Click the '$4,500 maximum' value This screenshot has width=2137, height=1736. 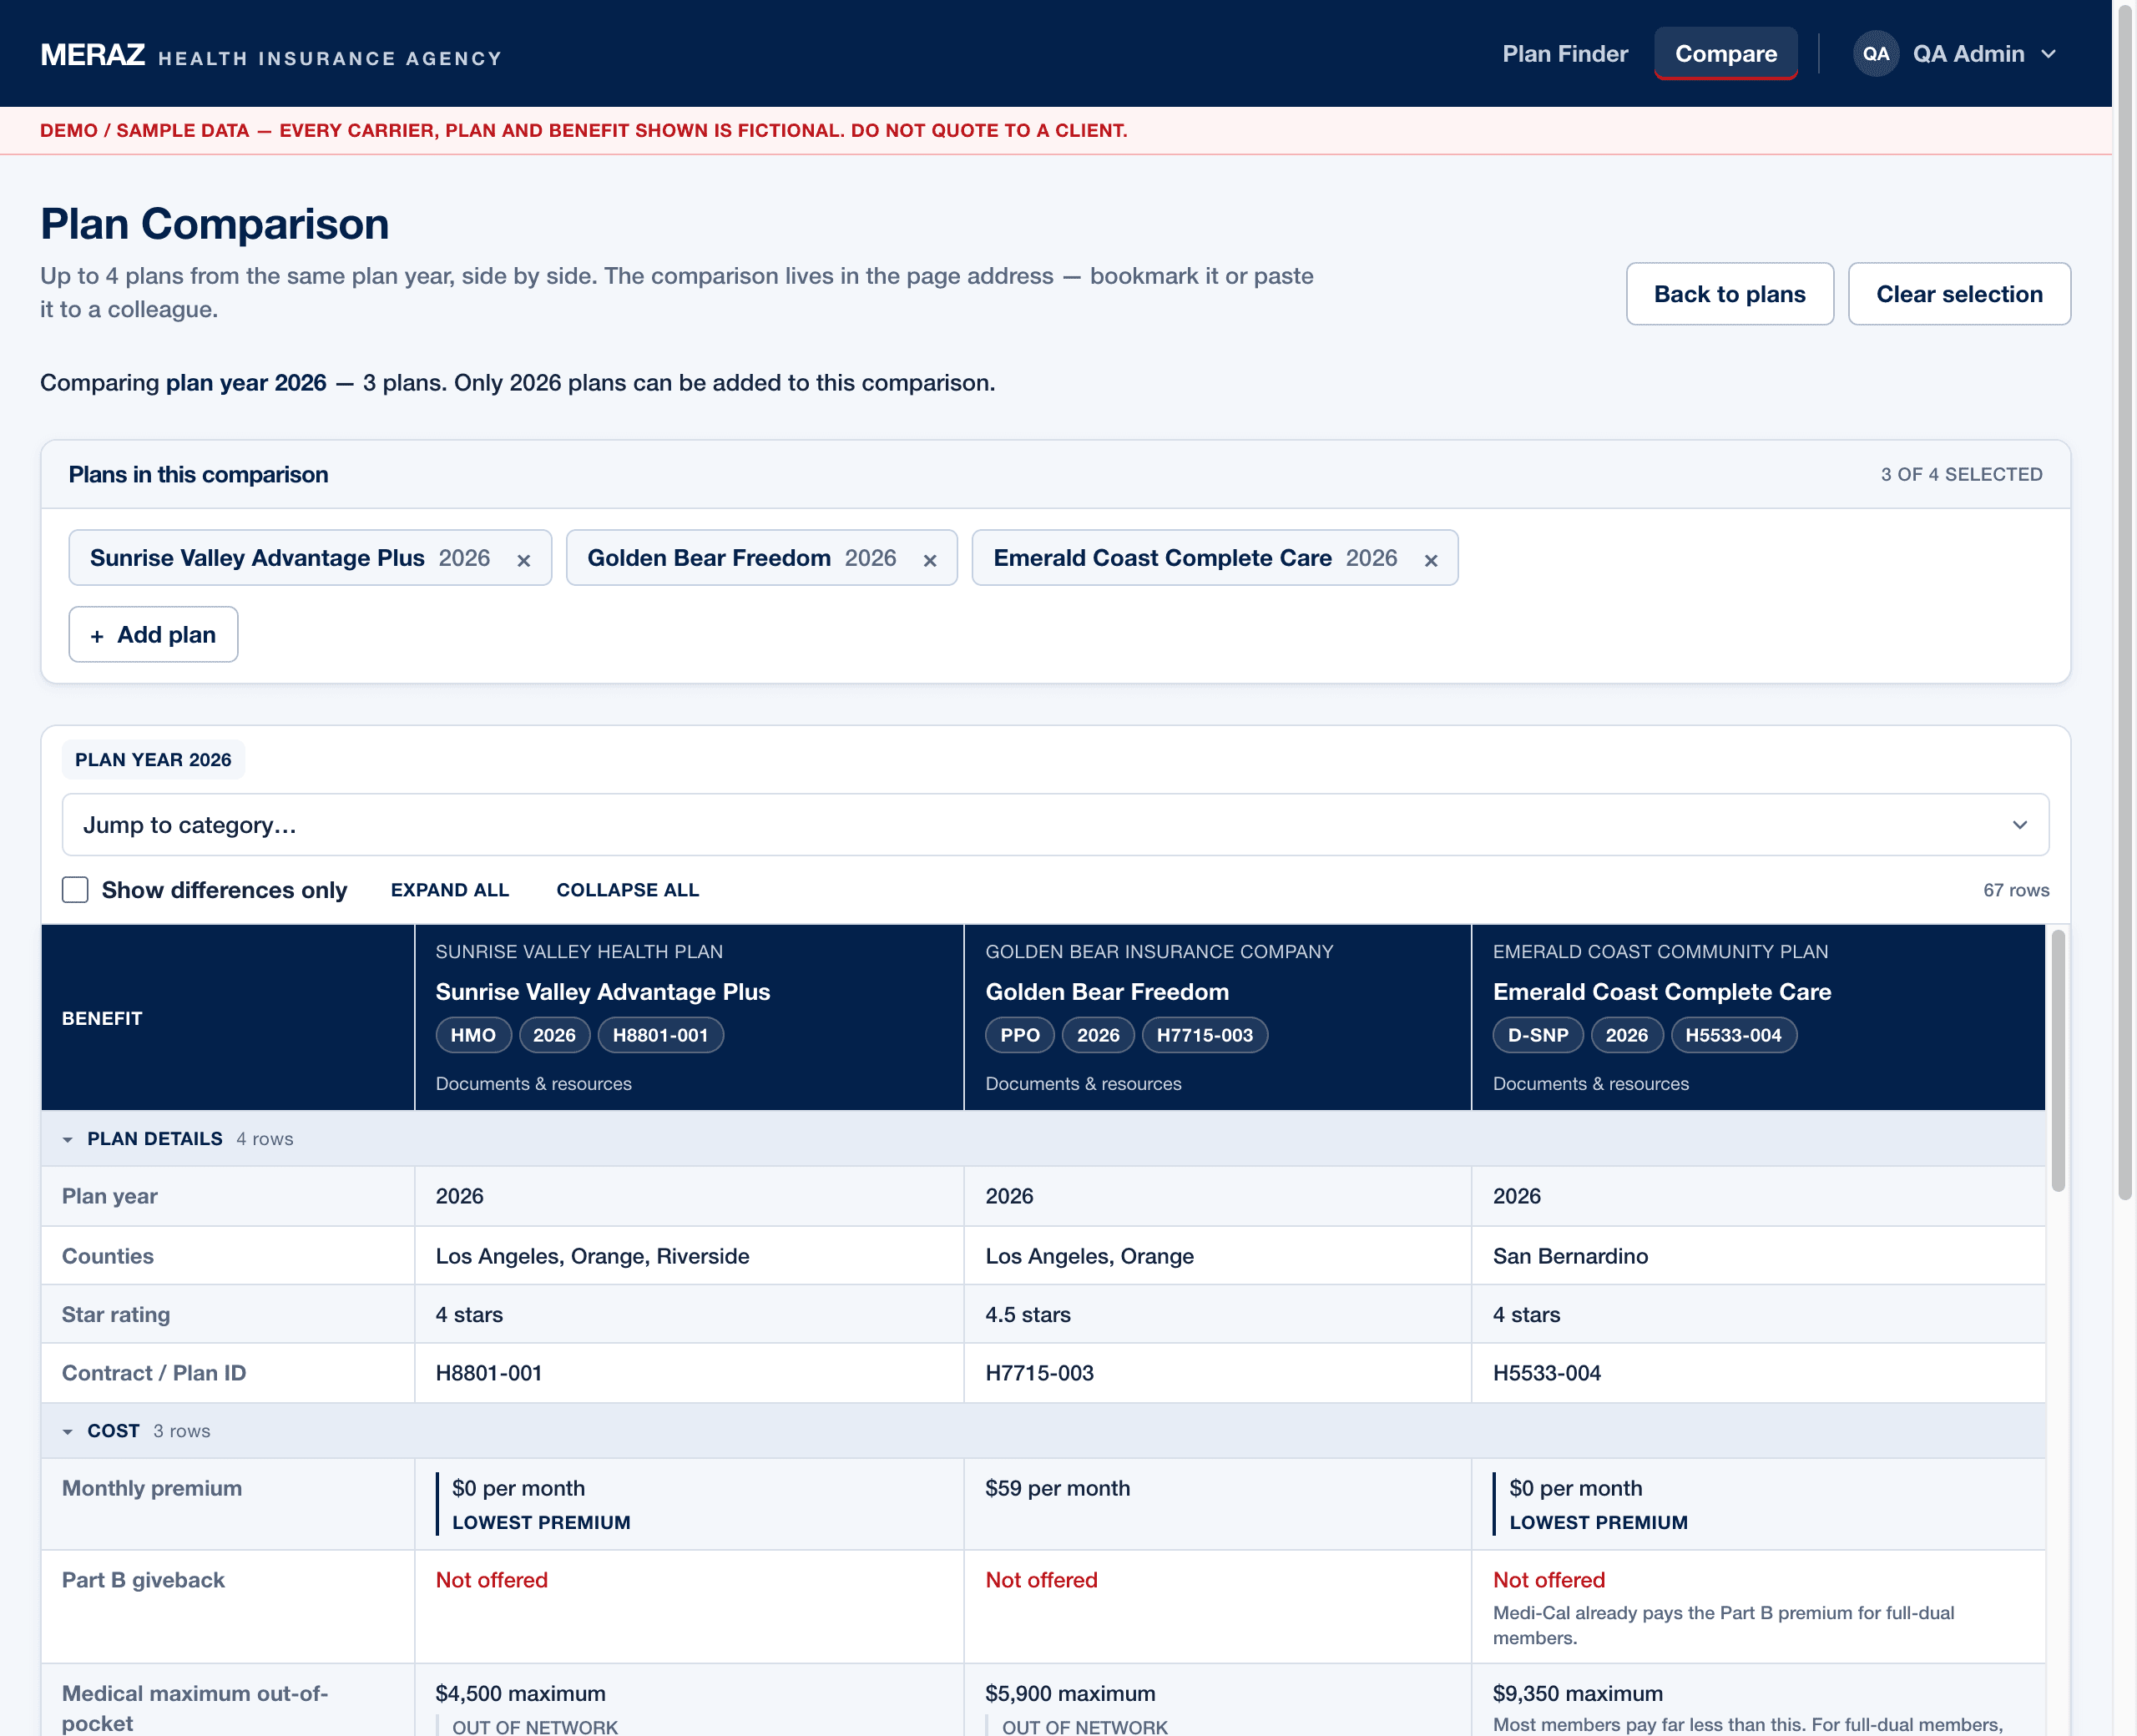point(520,1694)
